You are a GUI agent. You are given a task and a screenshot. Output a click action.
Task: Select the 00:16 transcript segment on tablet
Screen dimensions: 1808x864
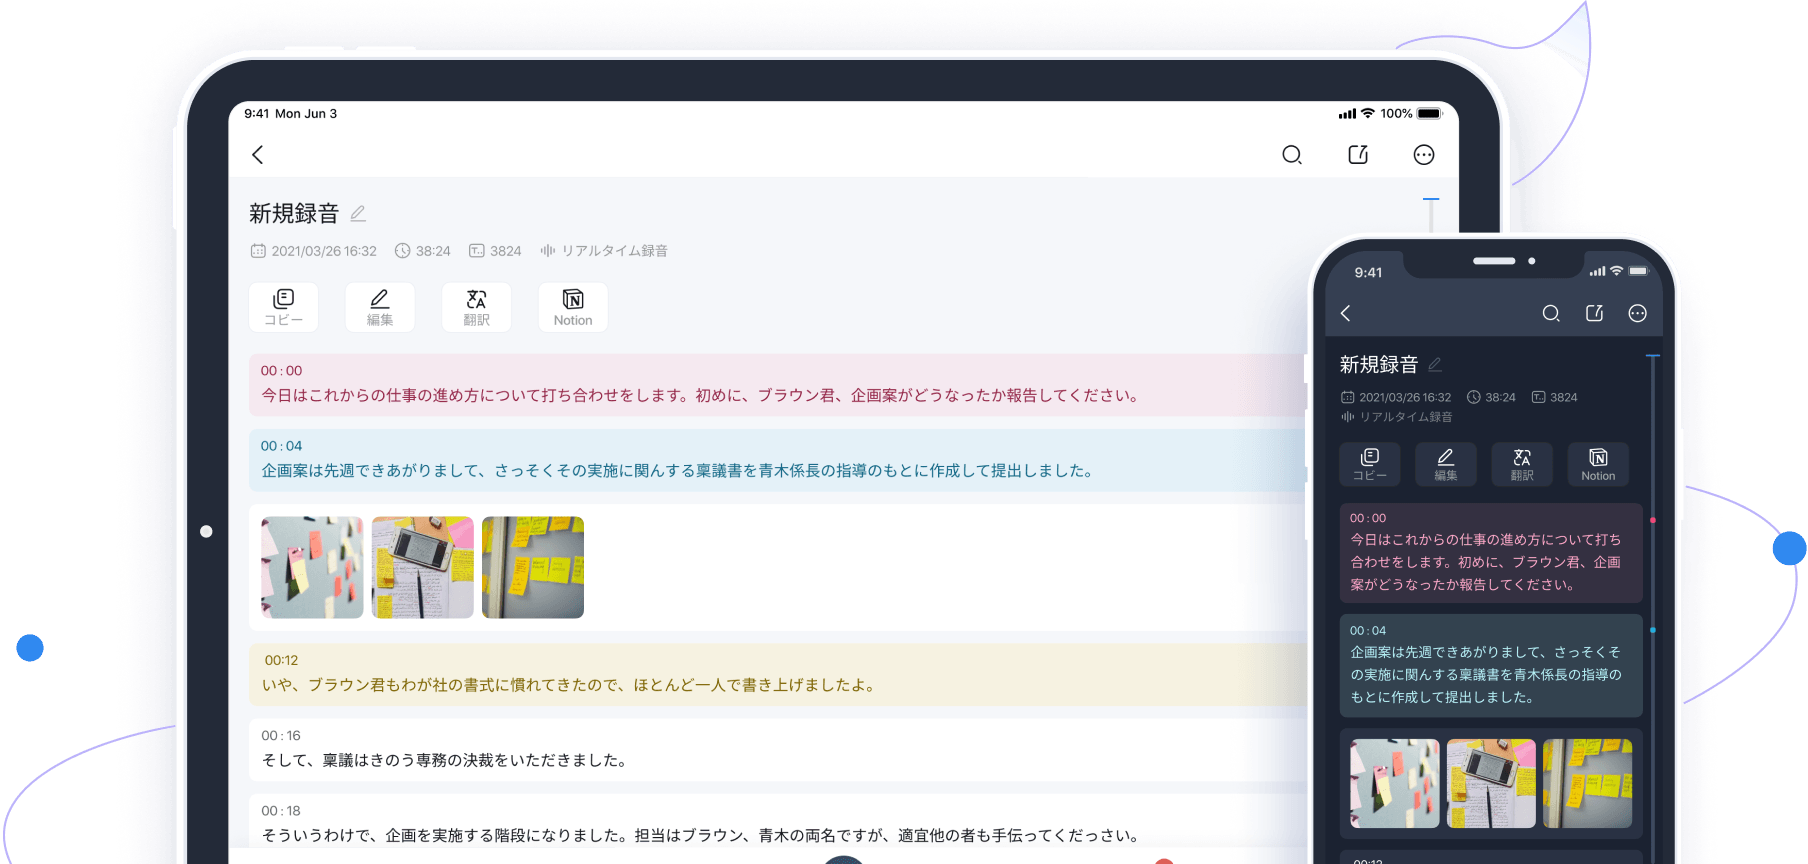click(x=777, y=750)
